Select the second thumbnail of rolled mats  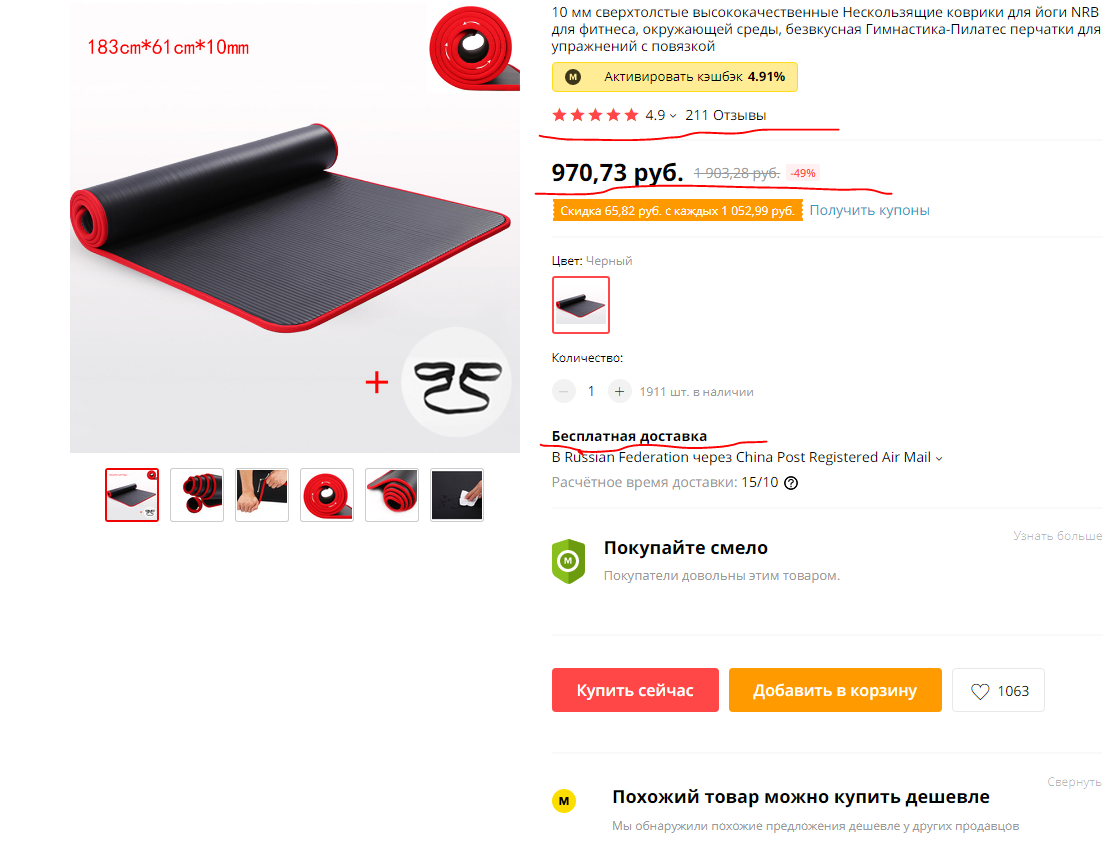tap(197, 495)
